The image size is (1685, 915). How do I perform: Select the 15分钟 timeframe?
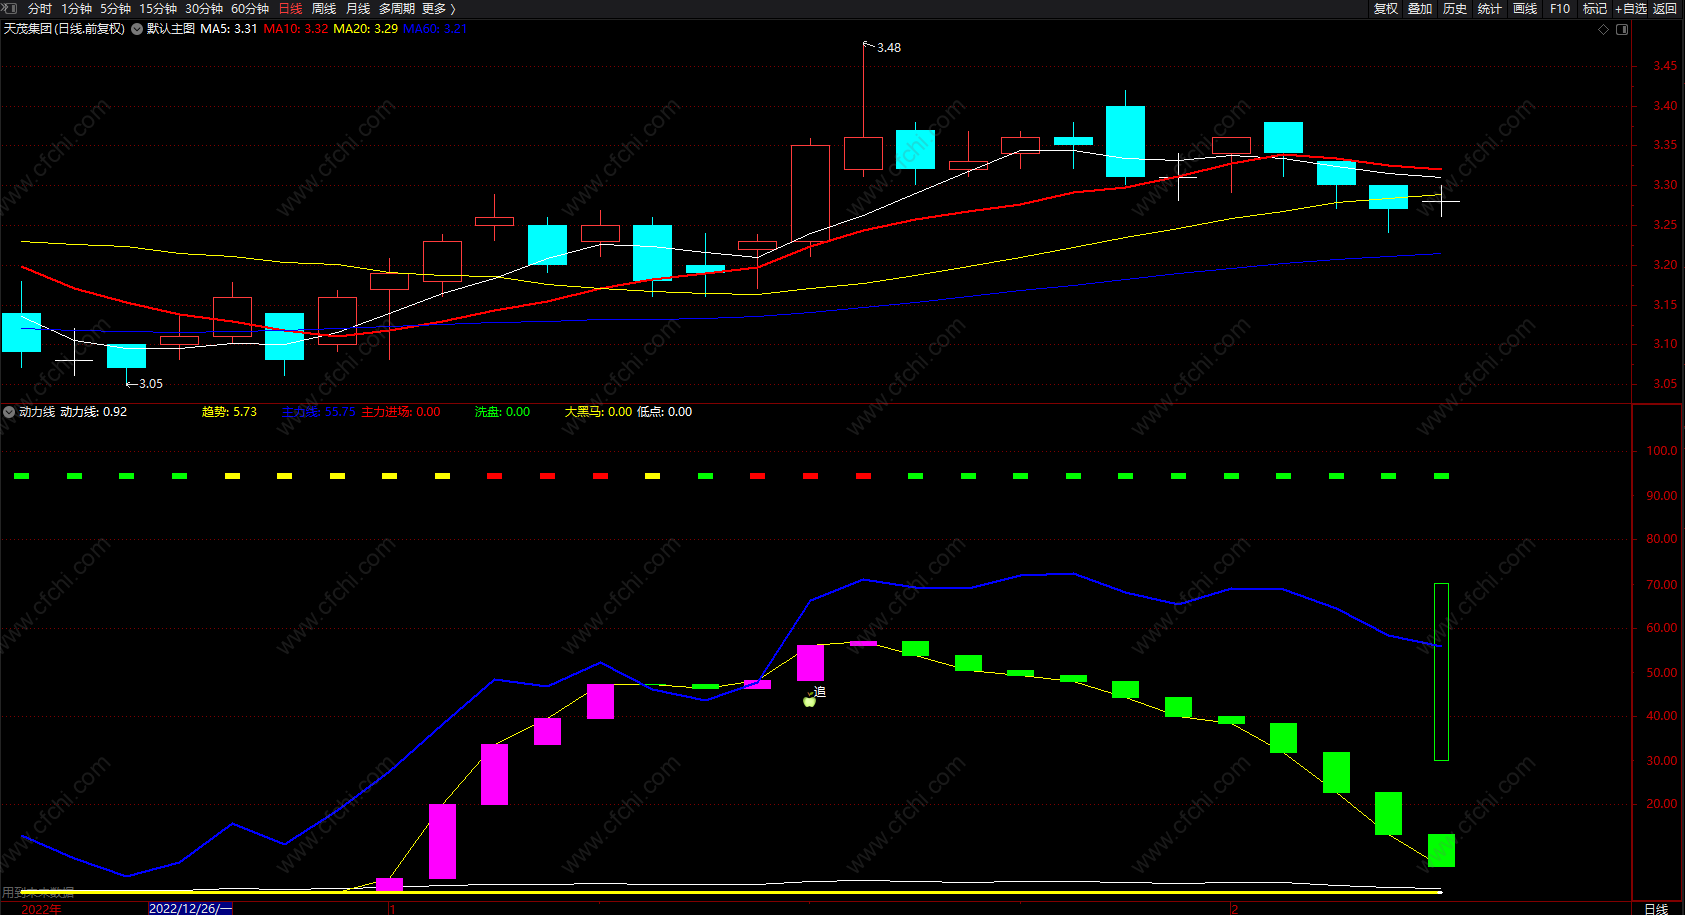pos(158,9)
